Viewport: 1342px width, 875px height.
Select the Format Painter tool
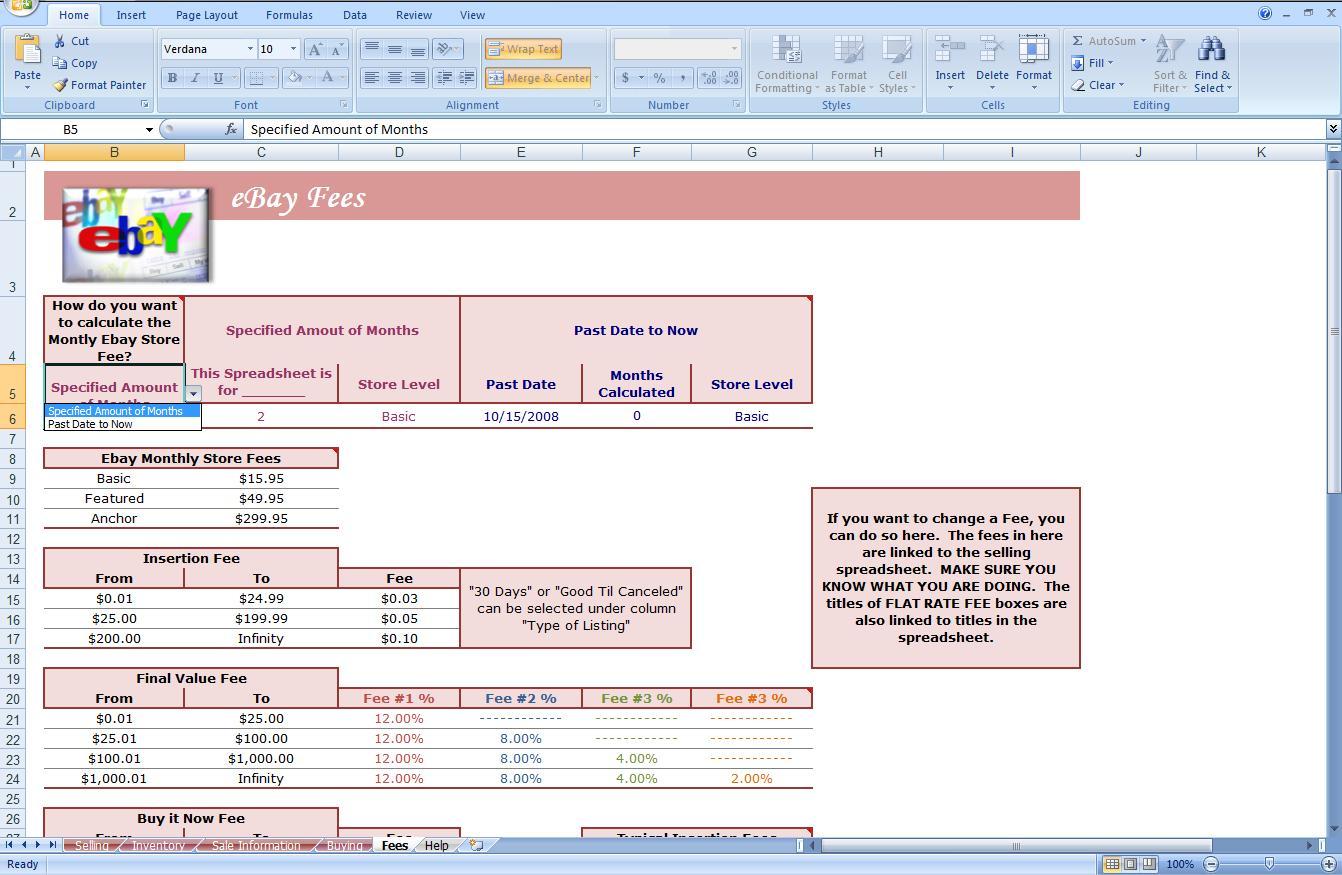tap(100, 85)
